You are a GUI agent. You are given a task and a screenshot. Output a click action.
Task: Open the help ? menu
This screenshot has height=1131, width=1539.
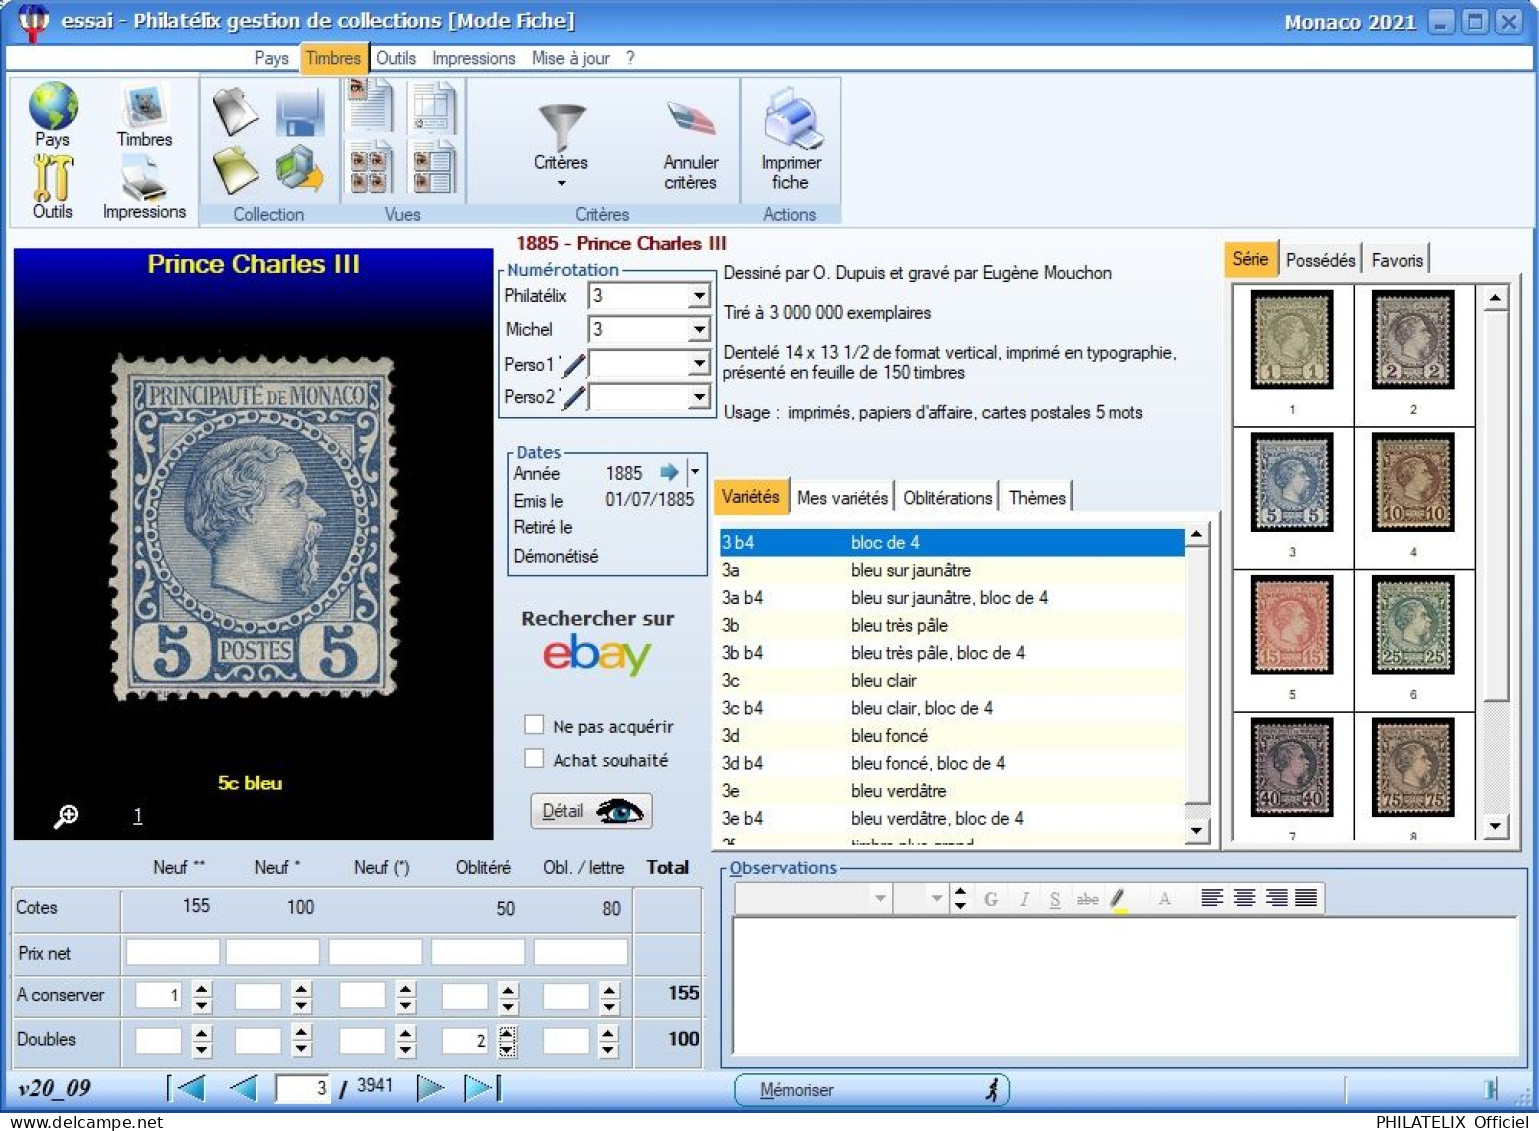point(630,58)
